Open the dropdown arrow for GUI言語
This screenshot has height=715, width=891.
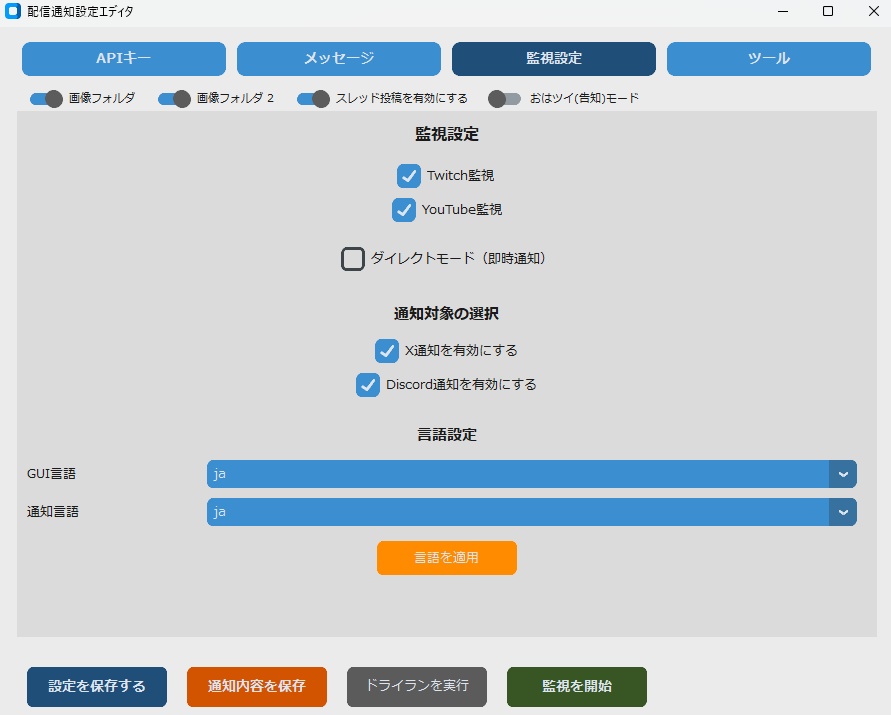click(x=843, y=473)
